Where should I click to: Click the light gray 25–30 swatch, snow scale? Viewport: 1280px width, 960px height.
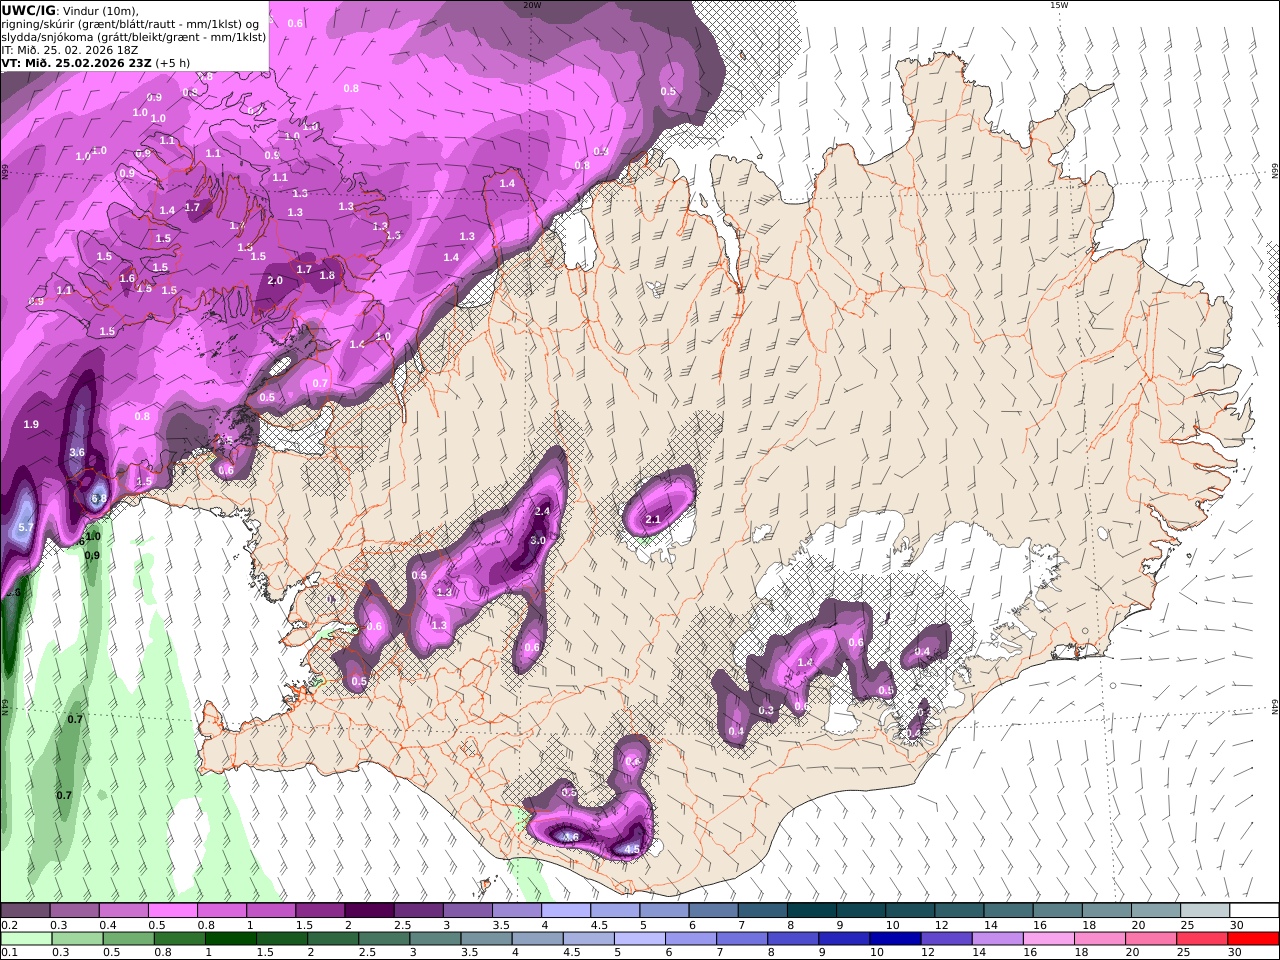coord(1204,911)
